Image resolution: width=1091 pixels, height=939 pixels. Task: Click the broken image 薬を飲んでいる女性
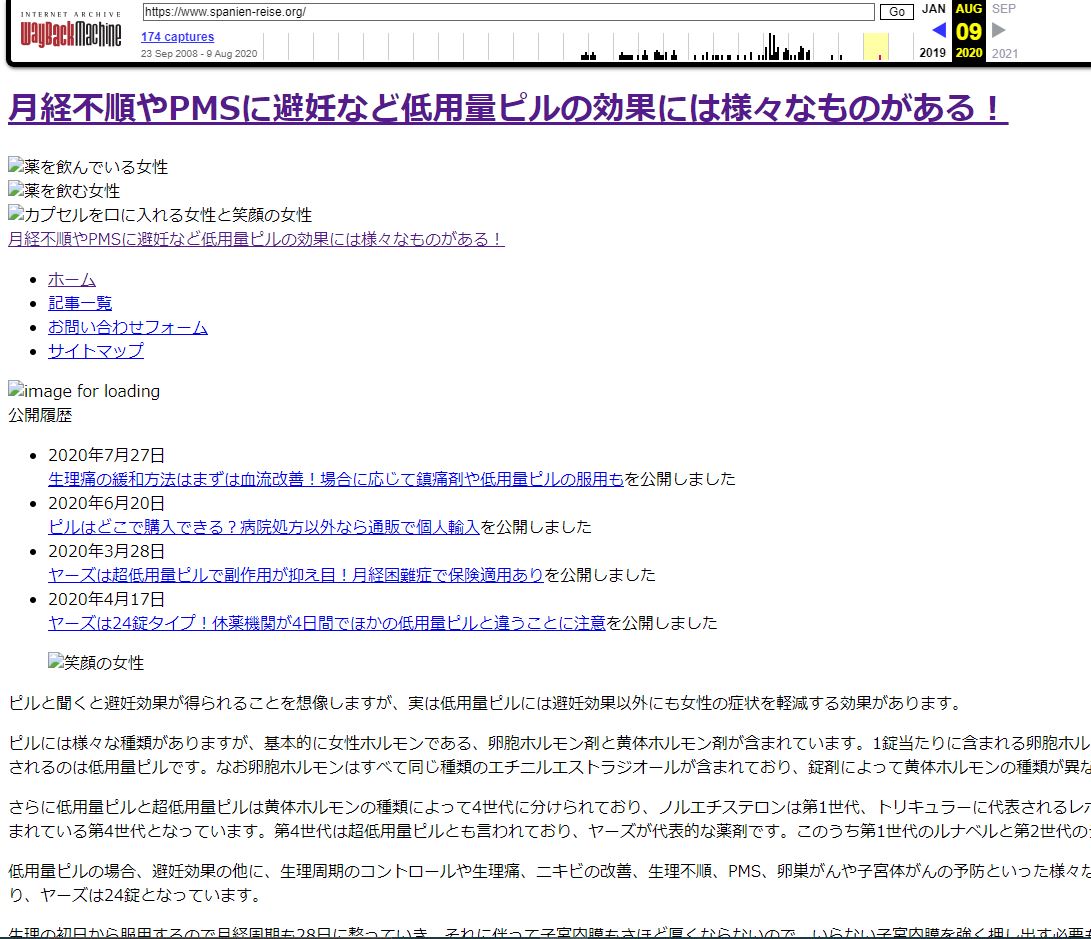pos(88,167)
